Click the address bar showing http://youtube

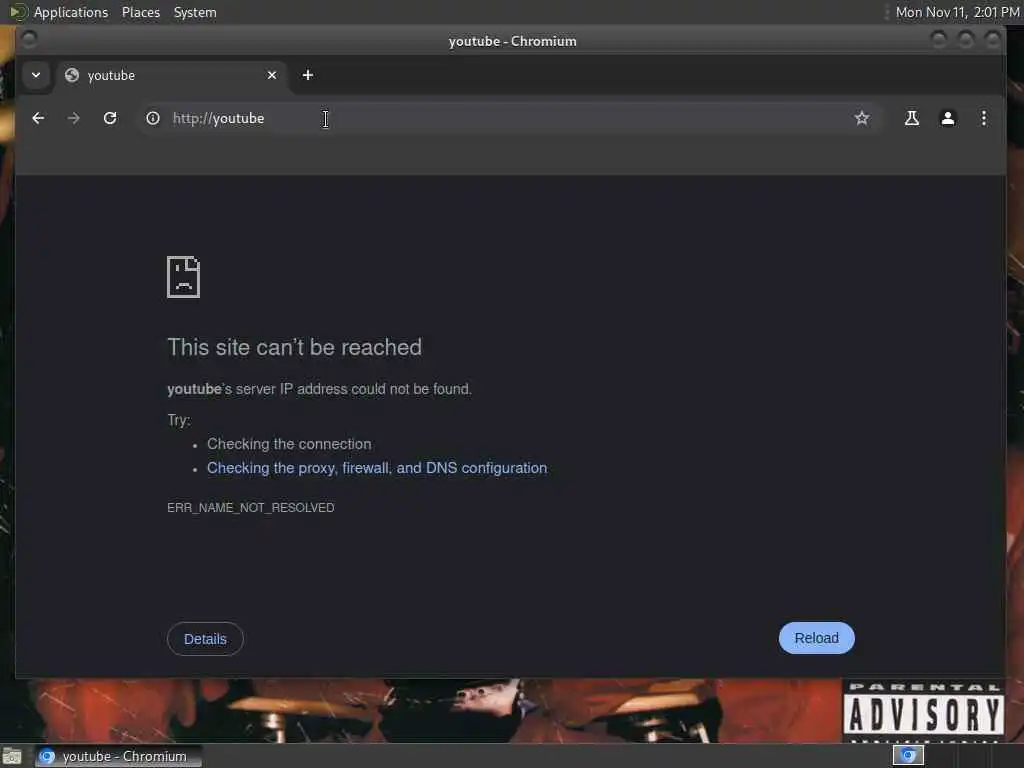pos(509,118)
